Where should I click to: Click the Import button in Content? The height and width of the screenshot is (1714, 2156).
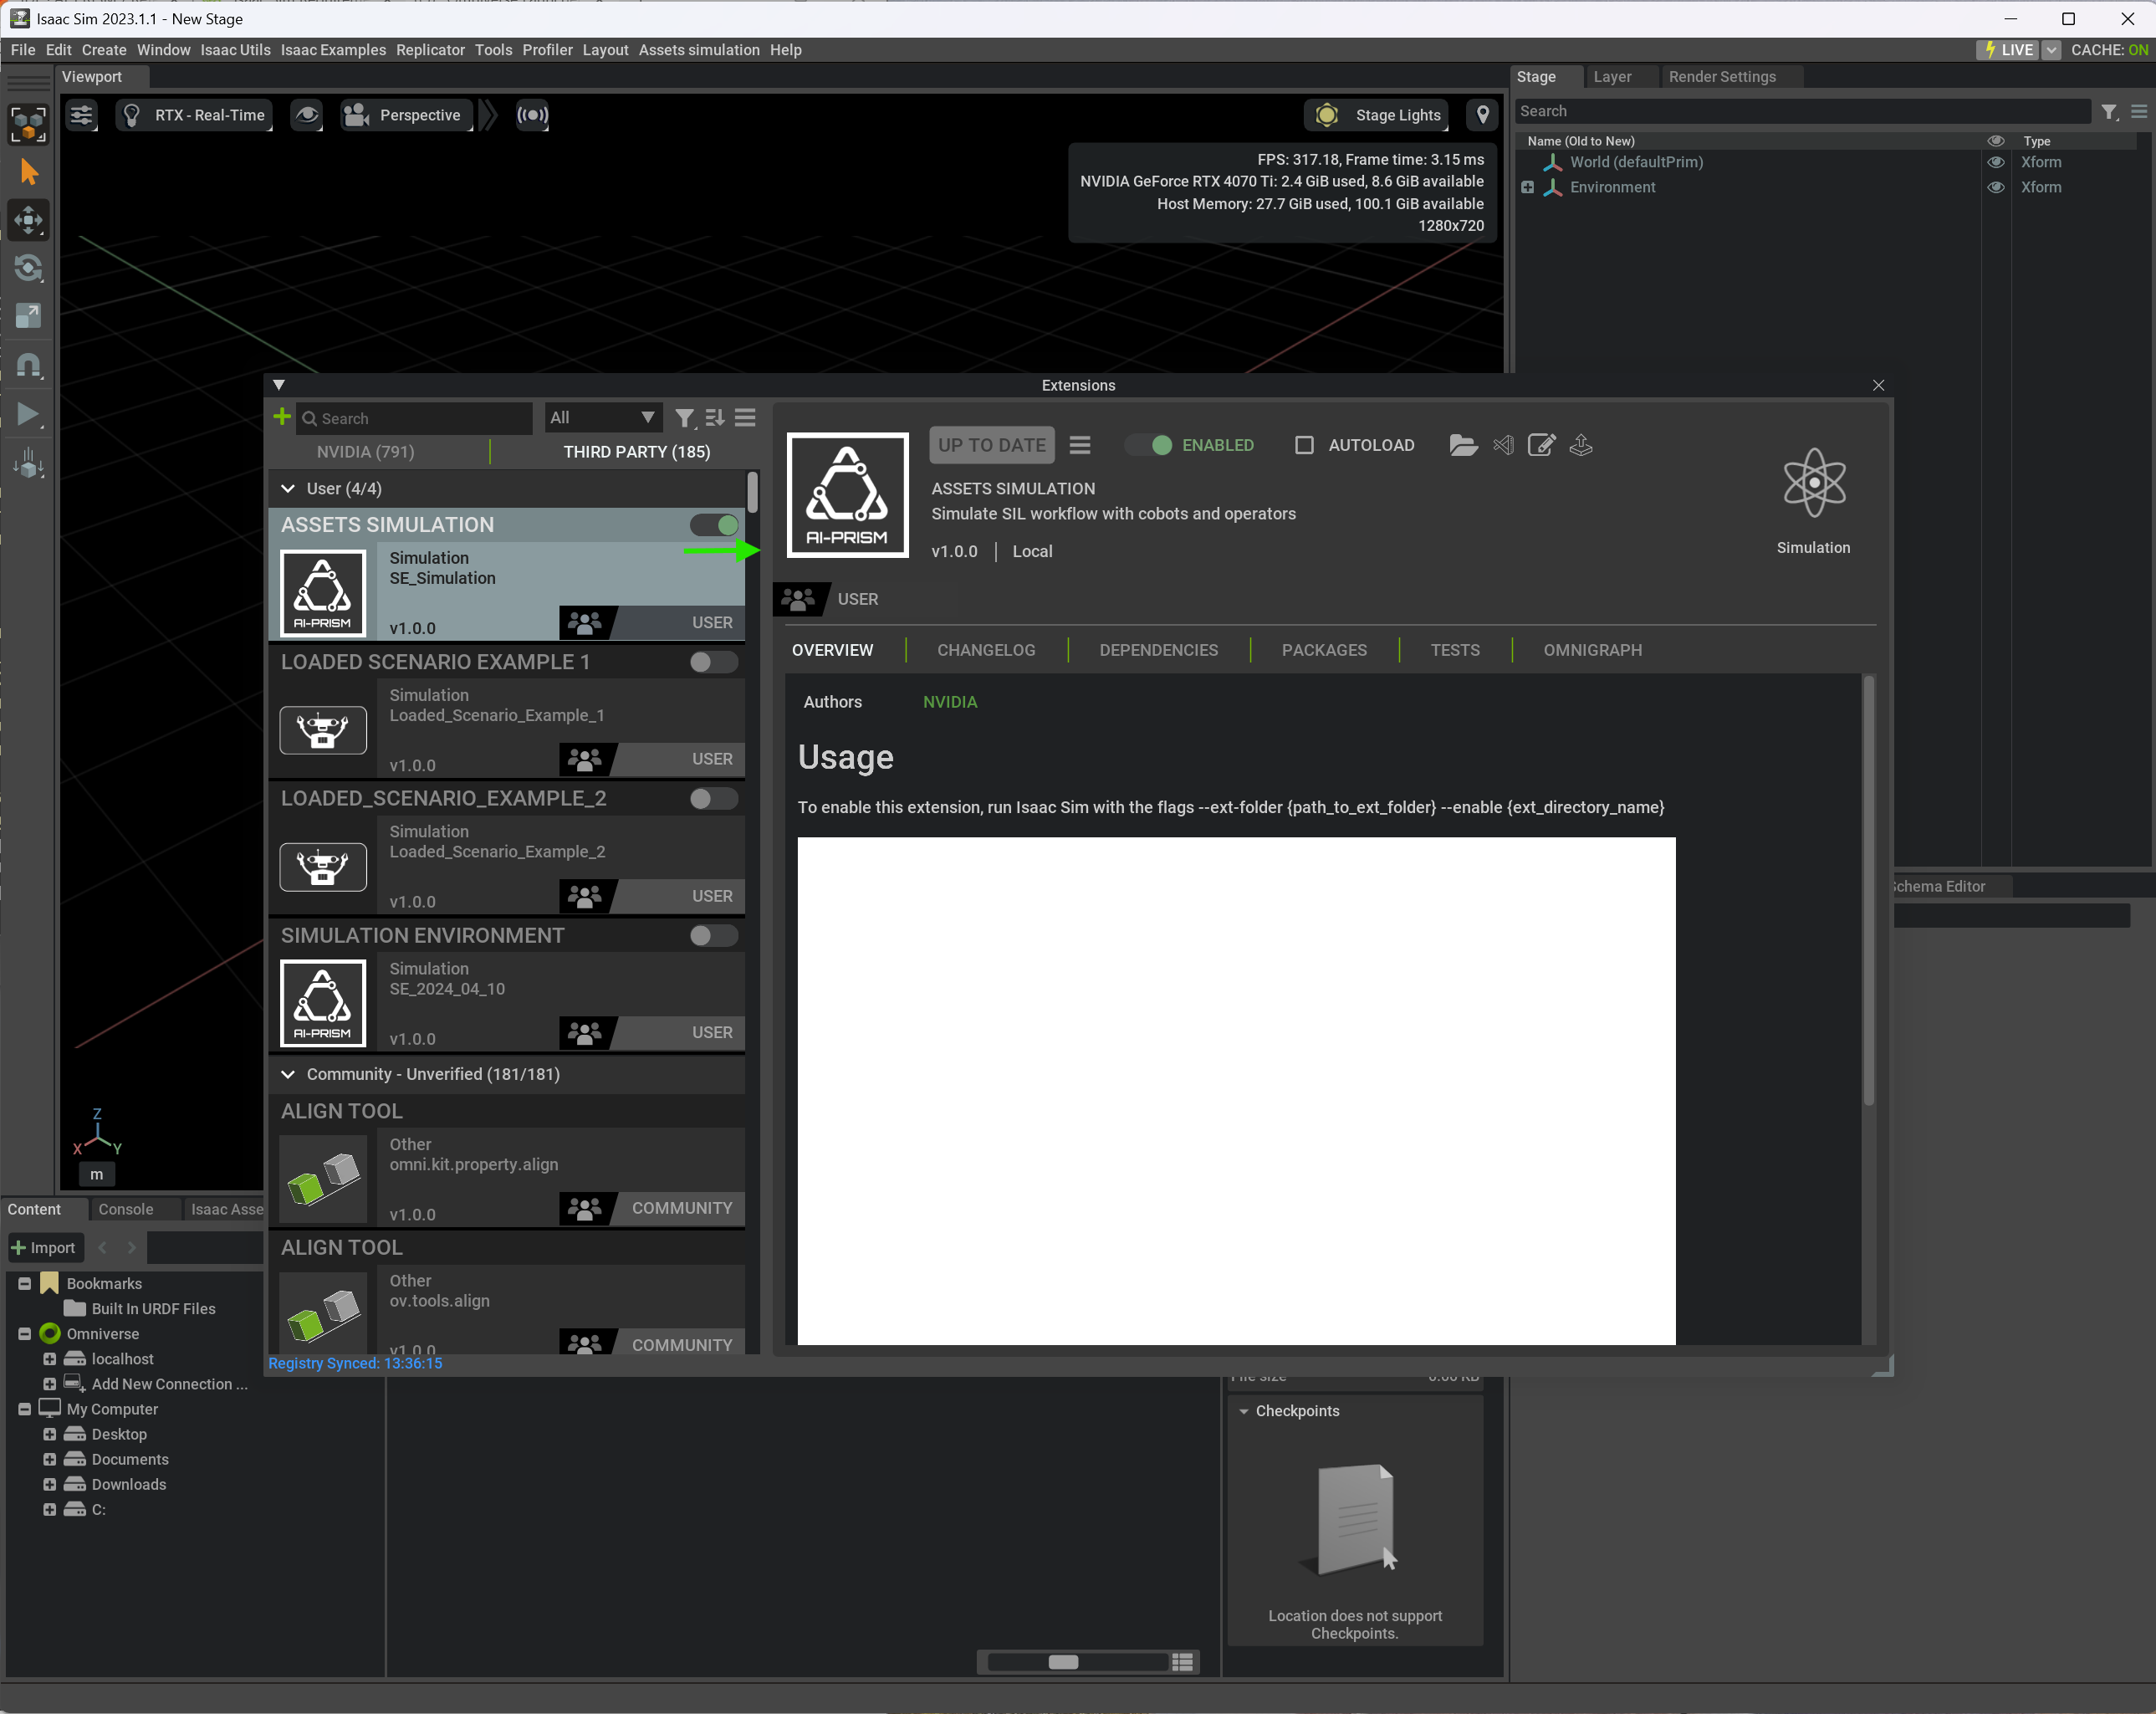pos(43,1247)
